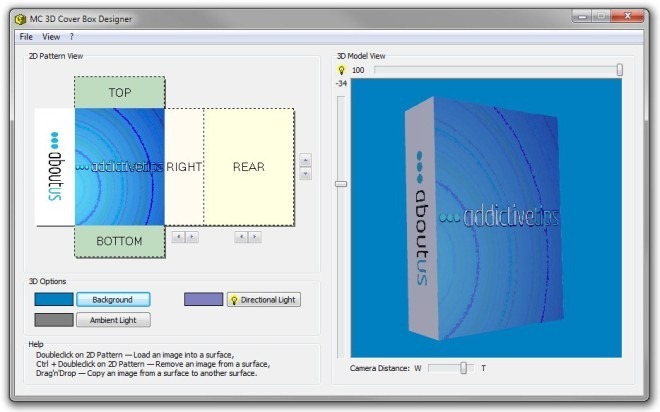
Task: Click the MC 3D Cover Box Designer title icon
Action: (x=20, y=19)
